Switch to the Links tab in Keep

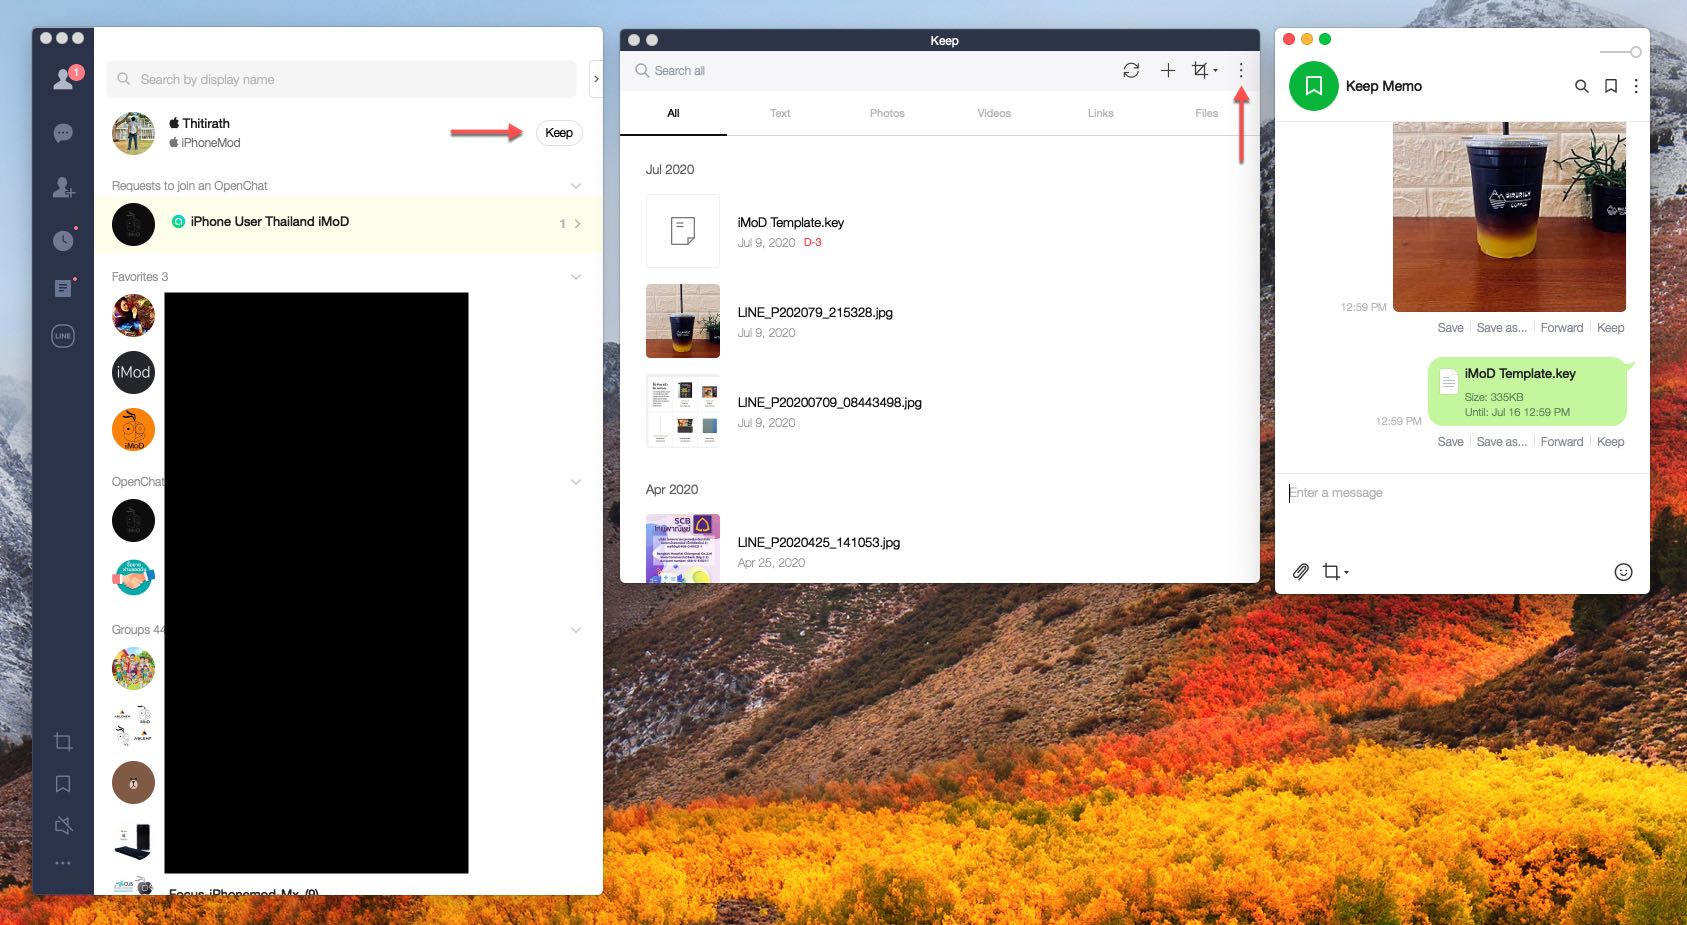pos(1100,113)
